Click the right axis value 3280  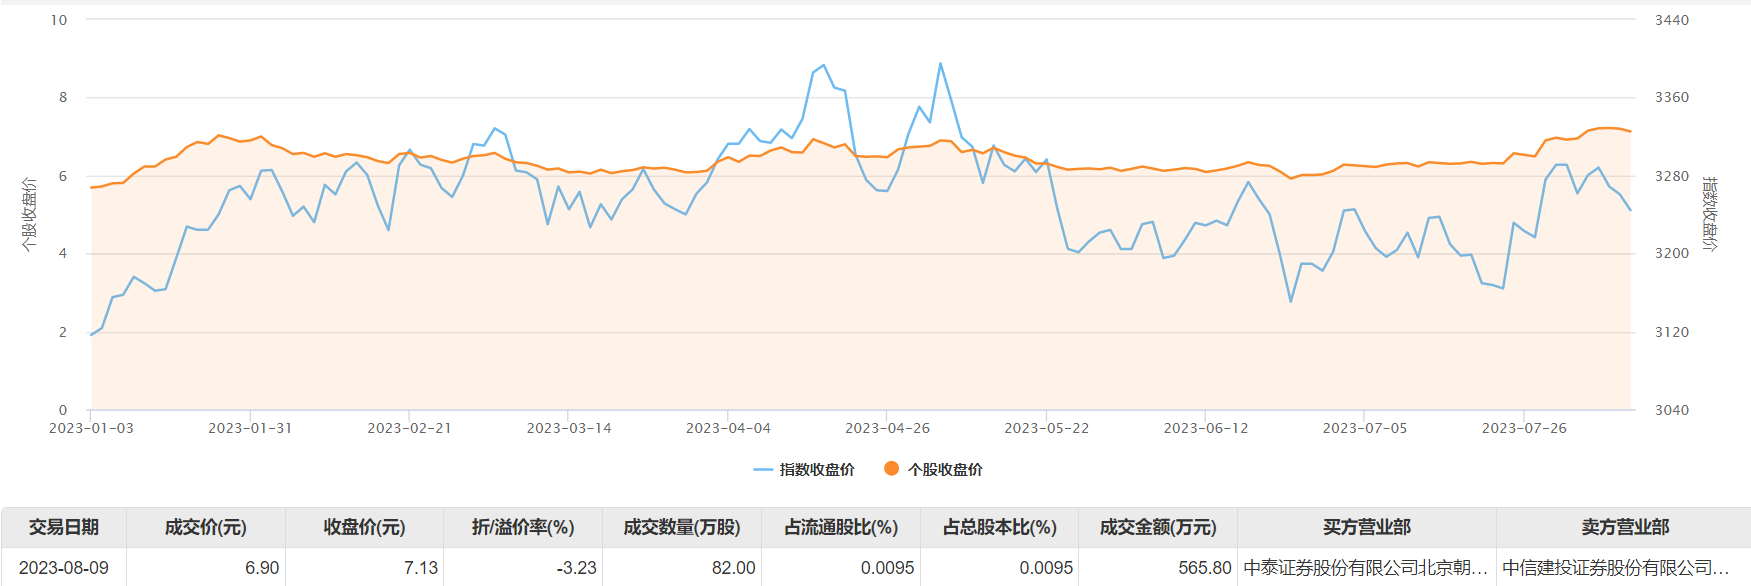1672,176
